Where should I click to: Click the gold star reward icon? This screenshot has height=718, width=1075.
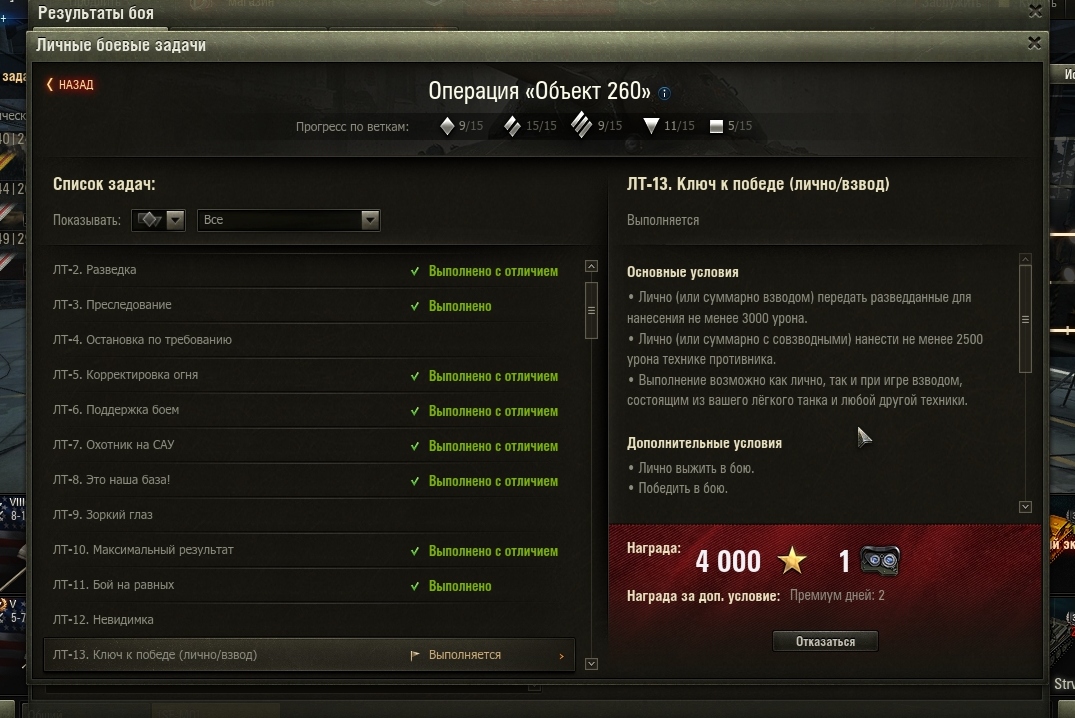pos(792,561)
